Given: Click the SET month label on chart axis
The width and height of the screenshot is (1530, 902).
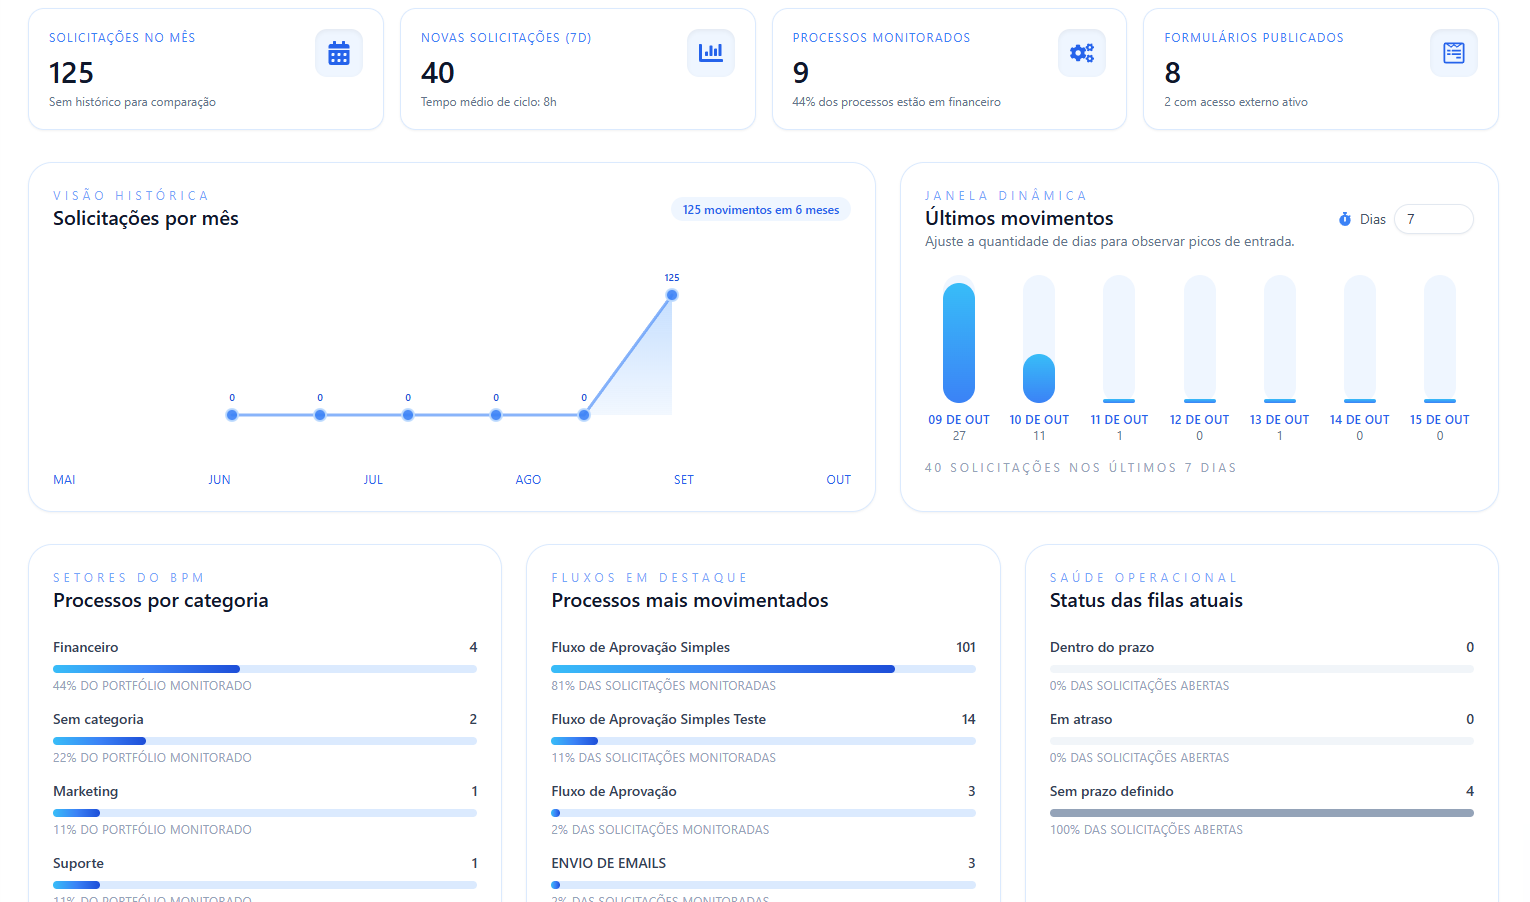Looking at the screenshot, I should click(683, 480).
